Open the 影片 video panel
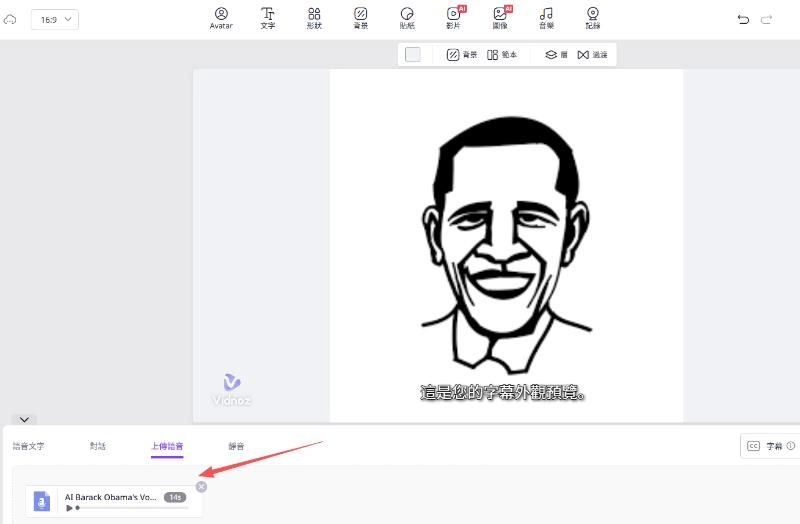800x524 pixels. click(x=454, y=18)
